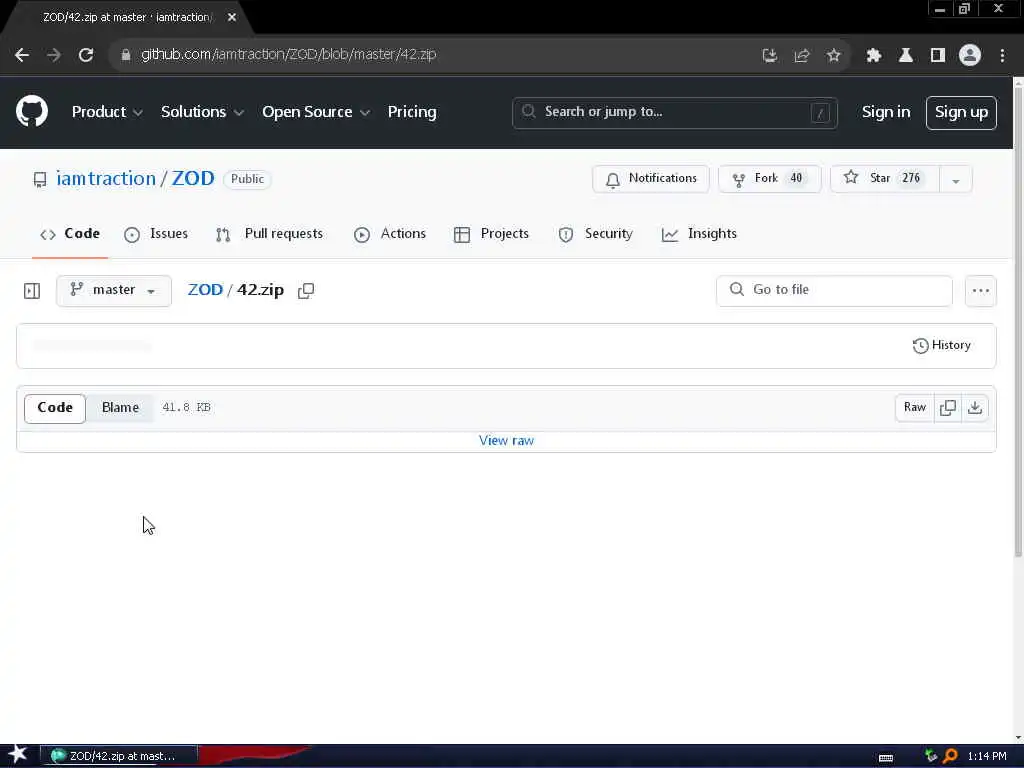This screenshot has height=768, width=1024.
Task: Focus the Search or jump to field
Action: click(x=675, y=112)
